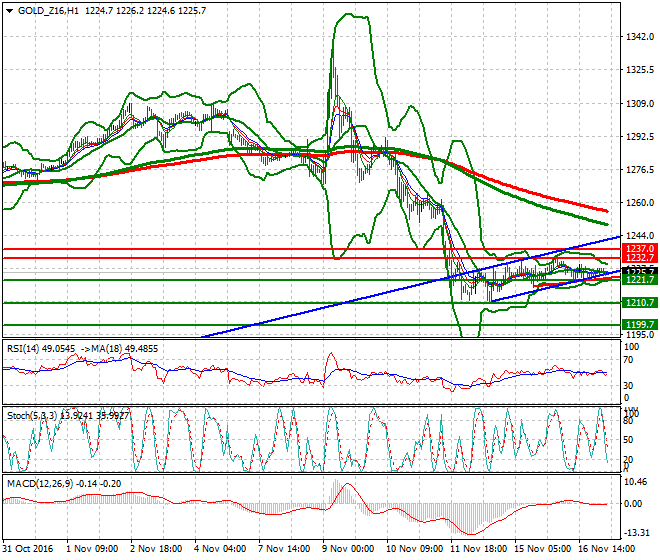This screenshot has height=560, width=660.
Task: Click the MACD scale value 10.46
Action: (x=635, y=482)
